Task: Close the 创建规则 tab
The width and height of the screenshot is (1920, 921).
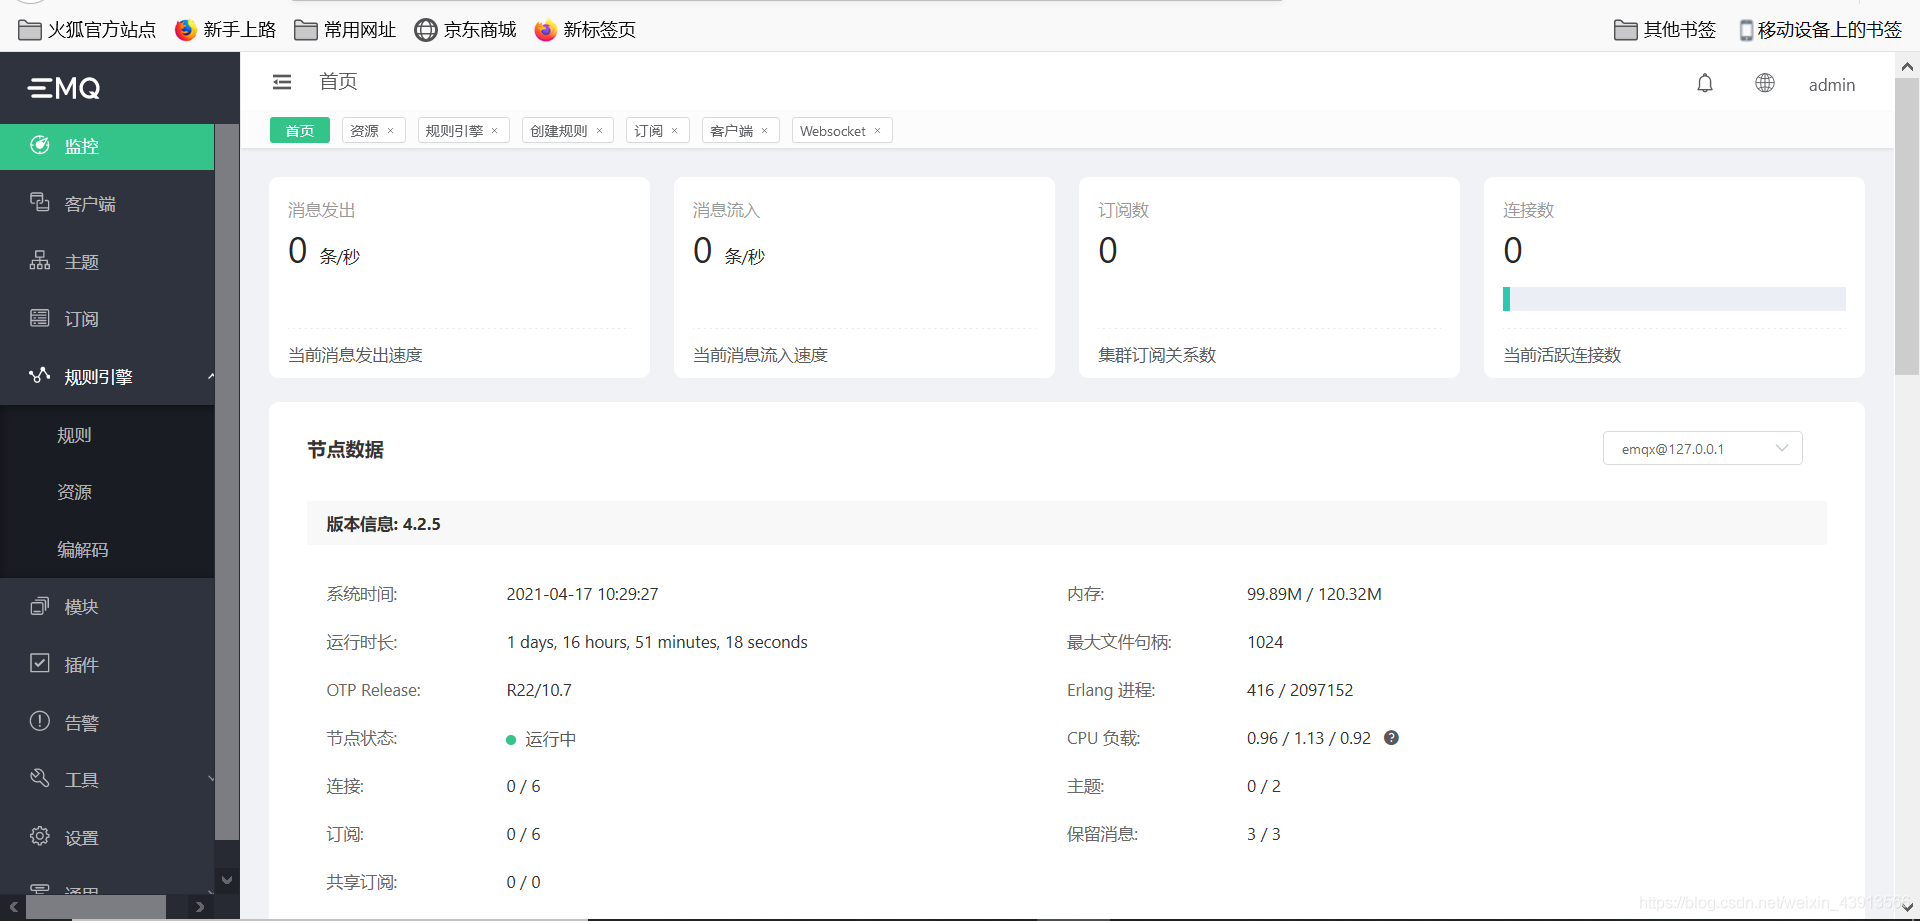Action: (600, 131)
